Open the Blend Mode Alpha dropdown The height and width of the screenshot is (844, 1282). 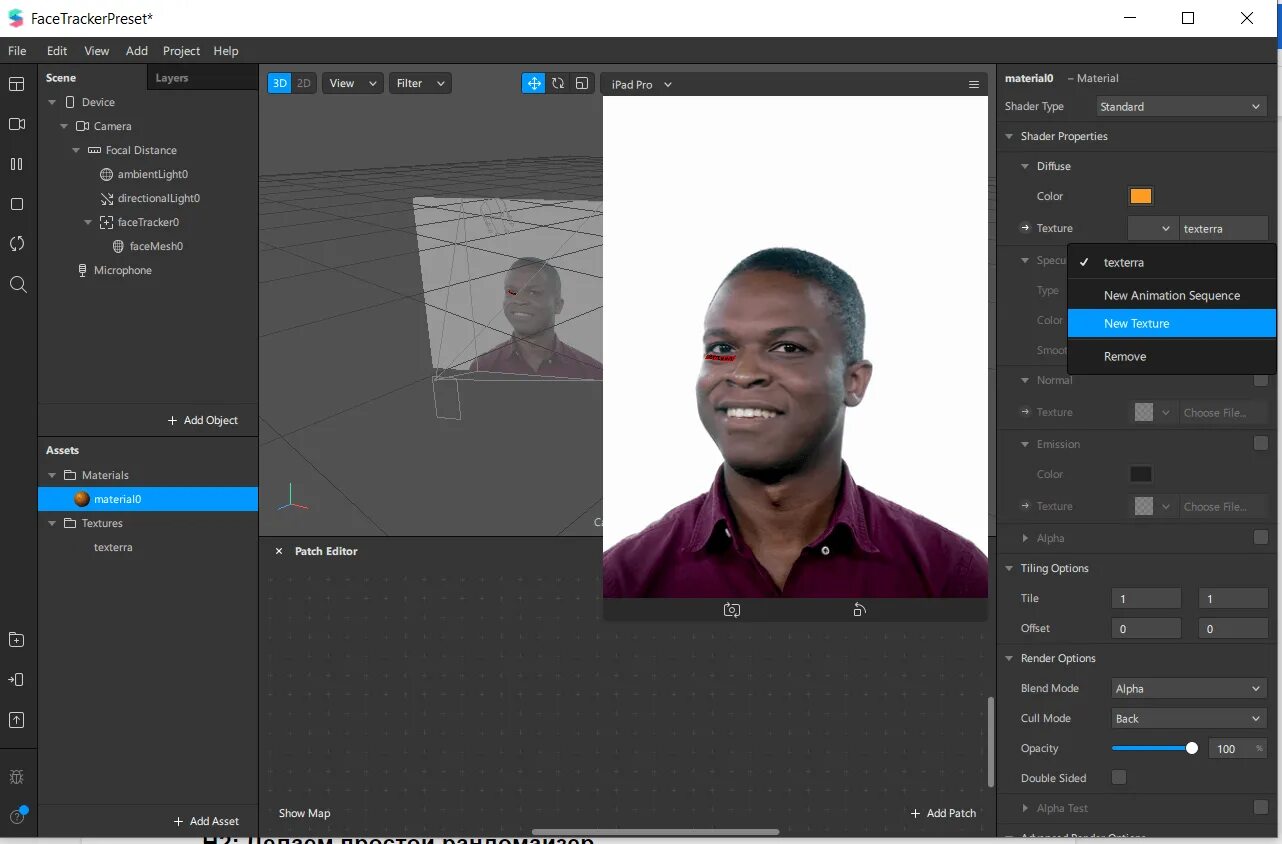1189,689
